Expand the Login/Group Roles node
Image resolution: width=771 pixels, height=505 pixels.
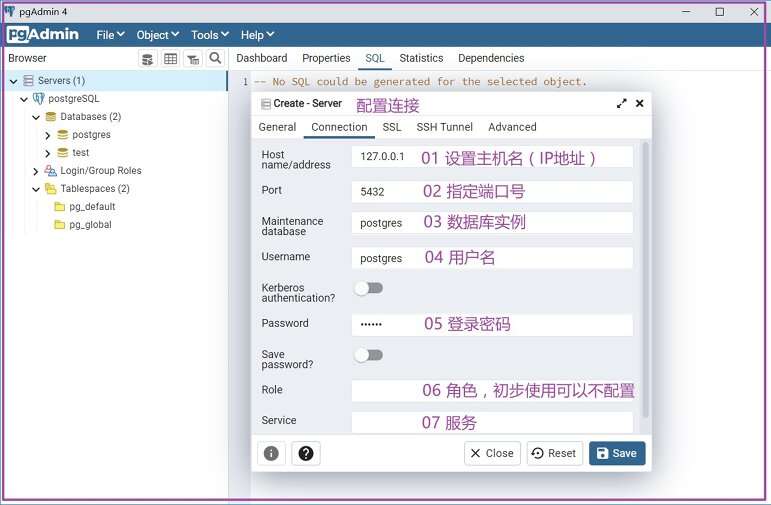coord(35,172)
